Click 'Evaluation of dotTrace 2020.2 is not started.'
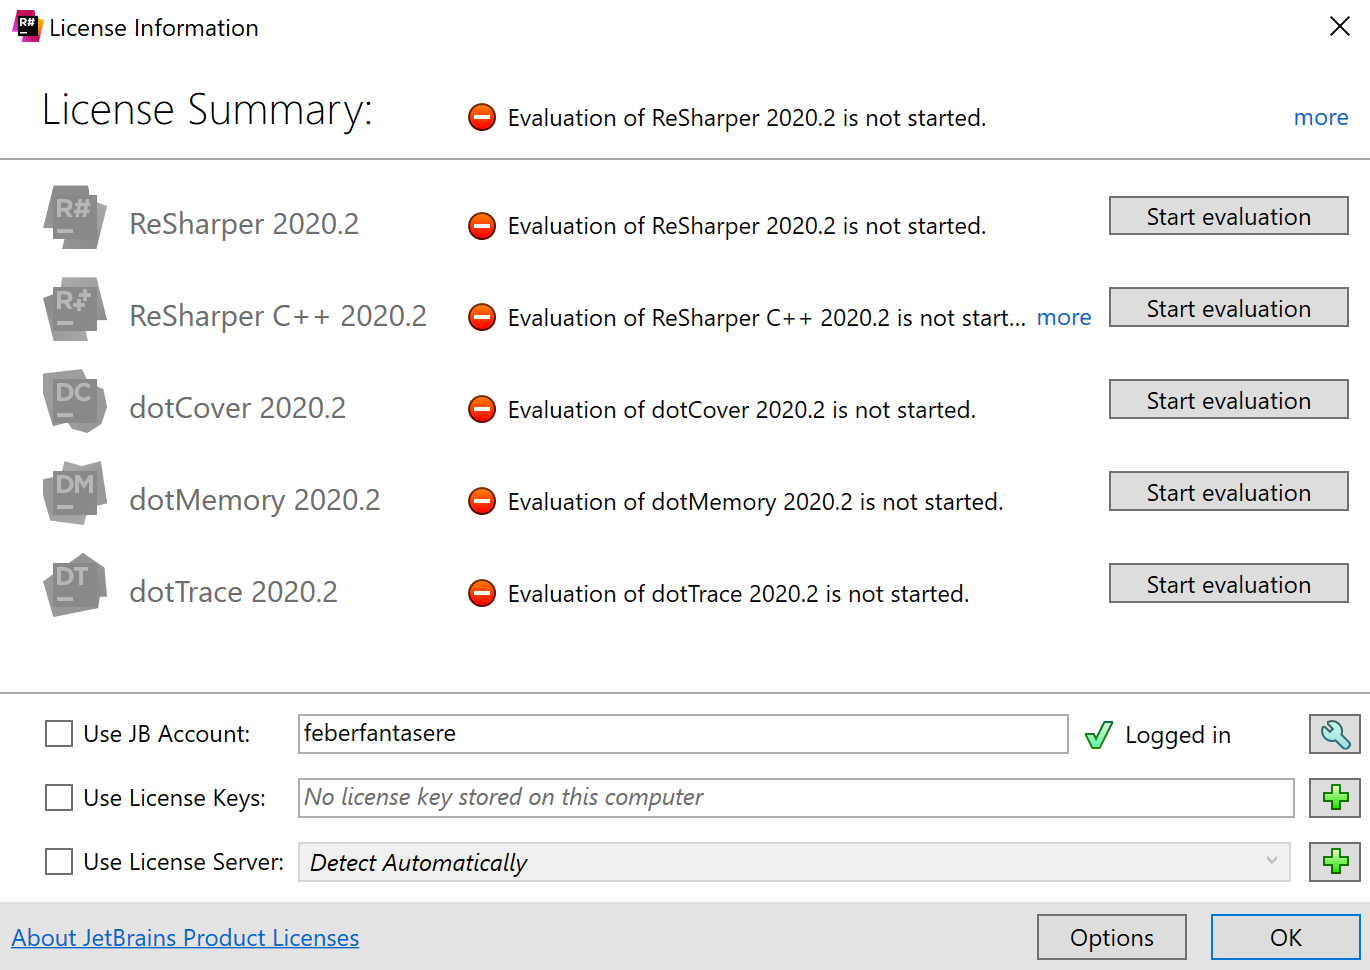This screenshot has width=1370, height=970. (x=739, y=594)
